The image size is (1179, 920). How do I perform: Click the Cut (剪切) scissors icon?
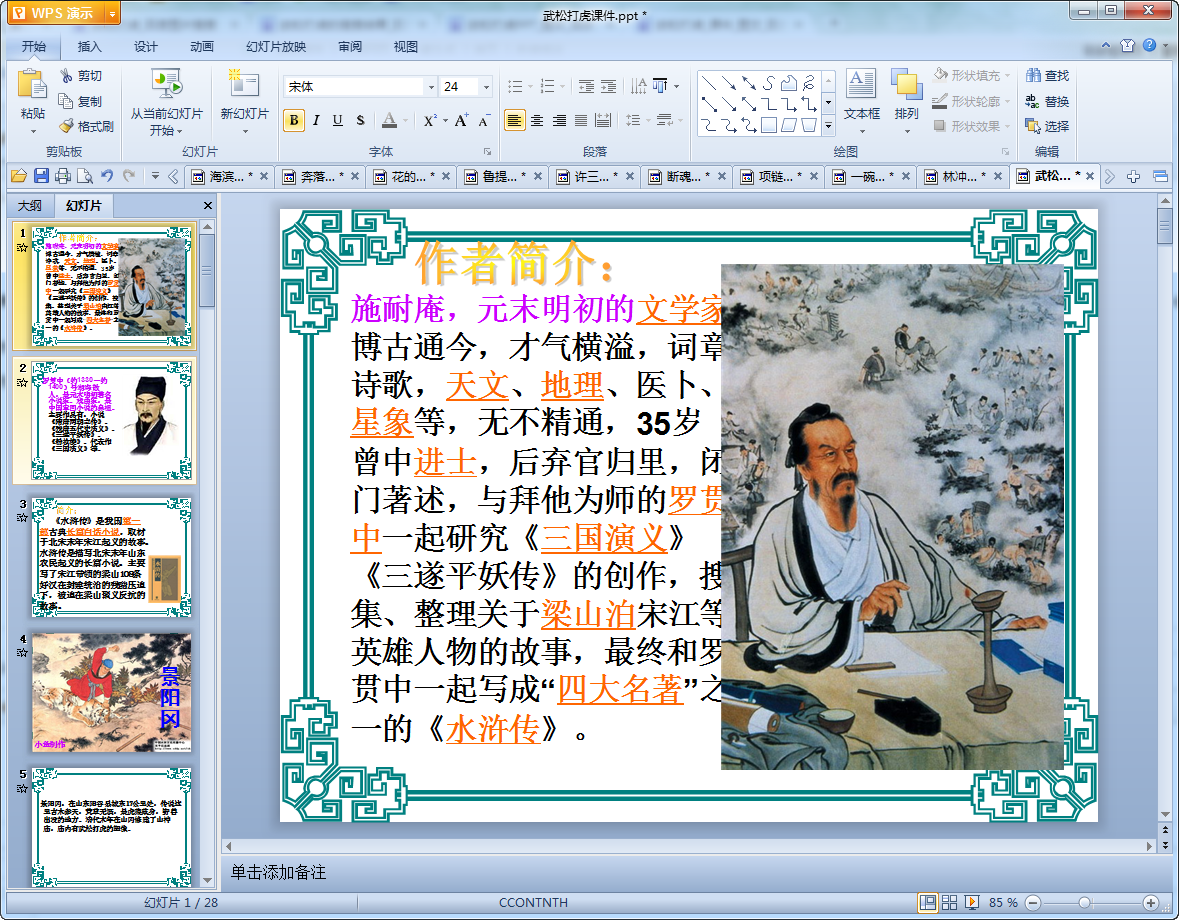pyautogui.click(x=66, y=76)
